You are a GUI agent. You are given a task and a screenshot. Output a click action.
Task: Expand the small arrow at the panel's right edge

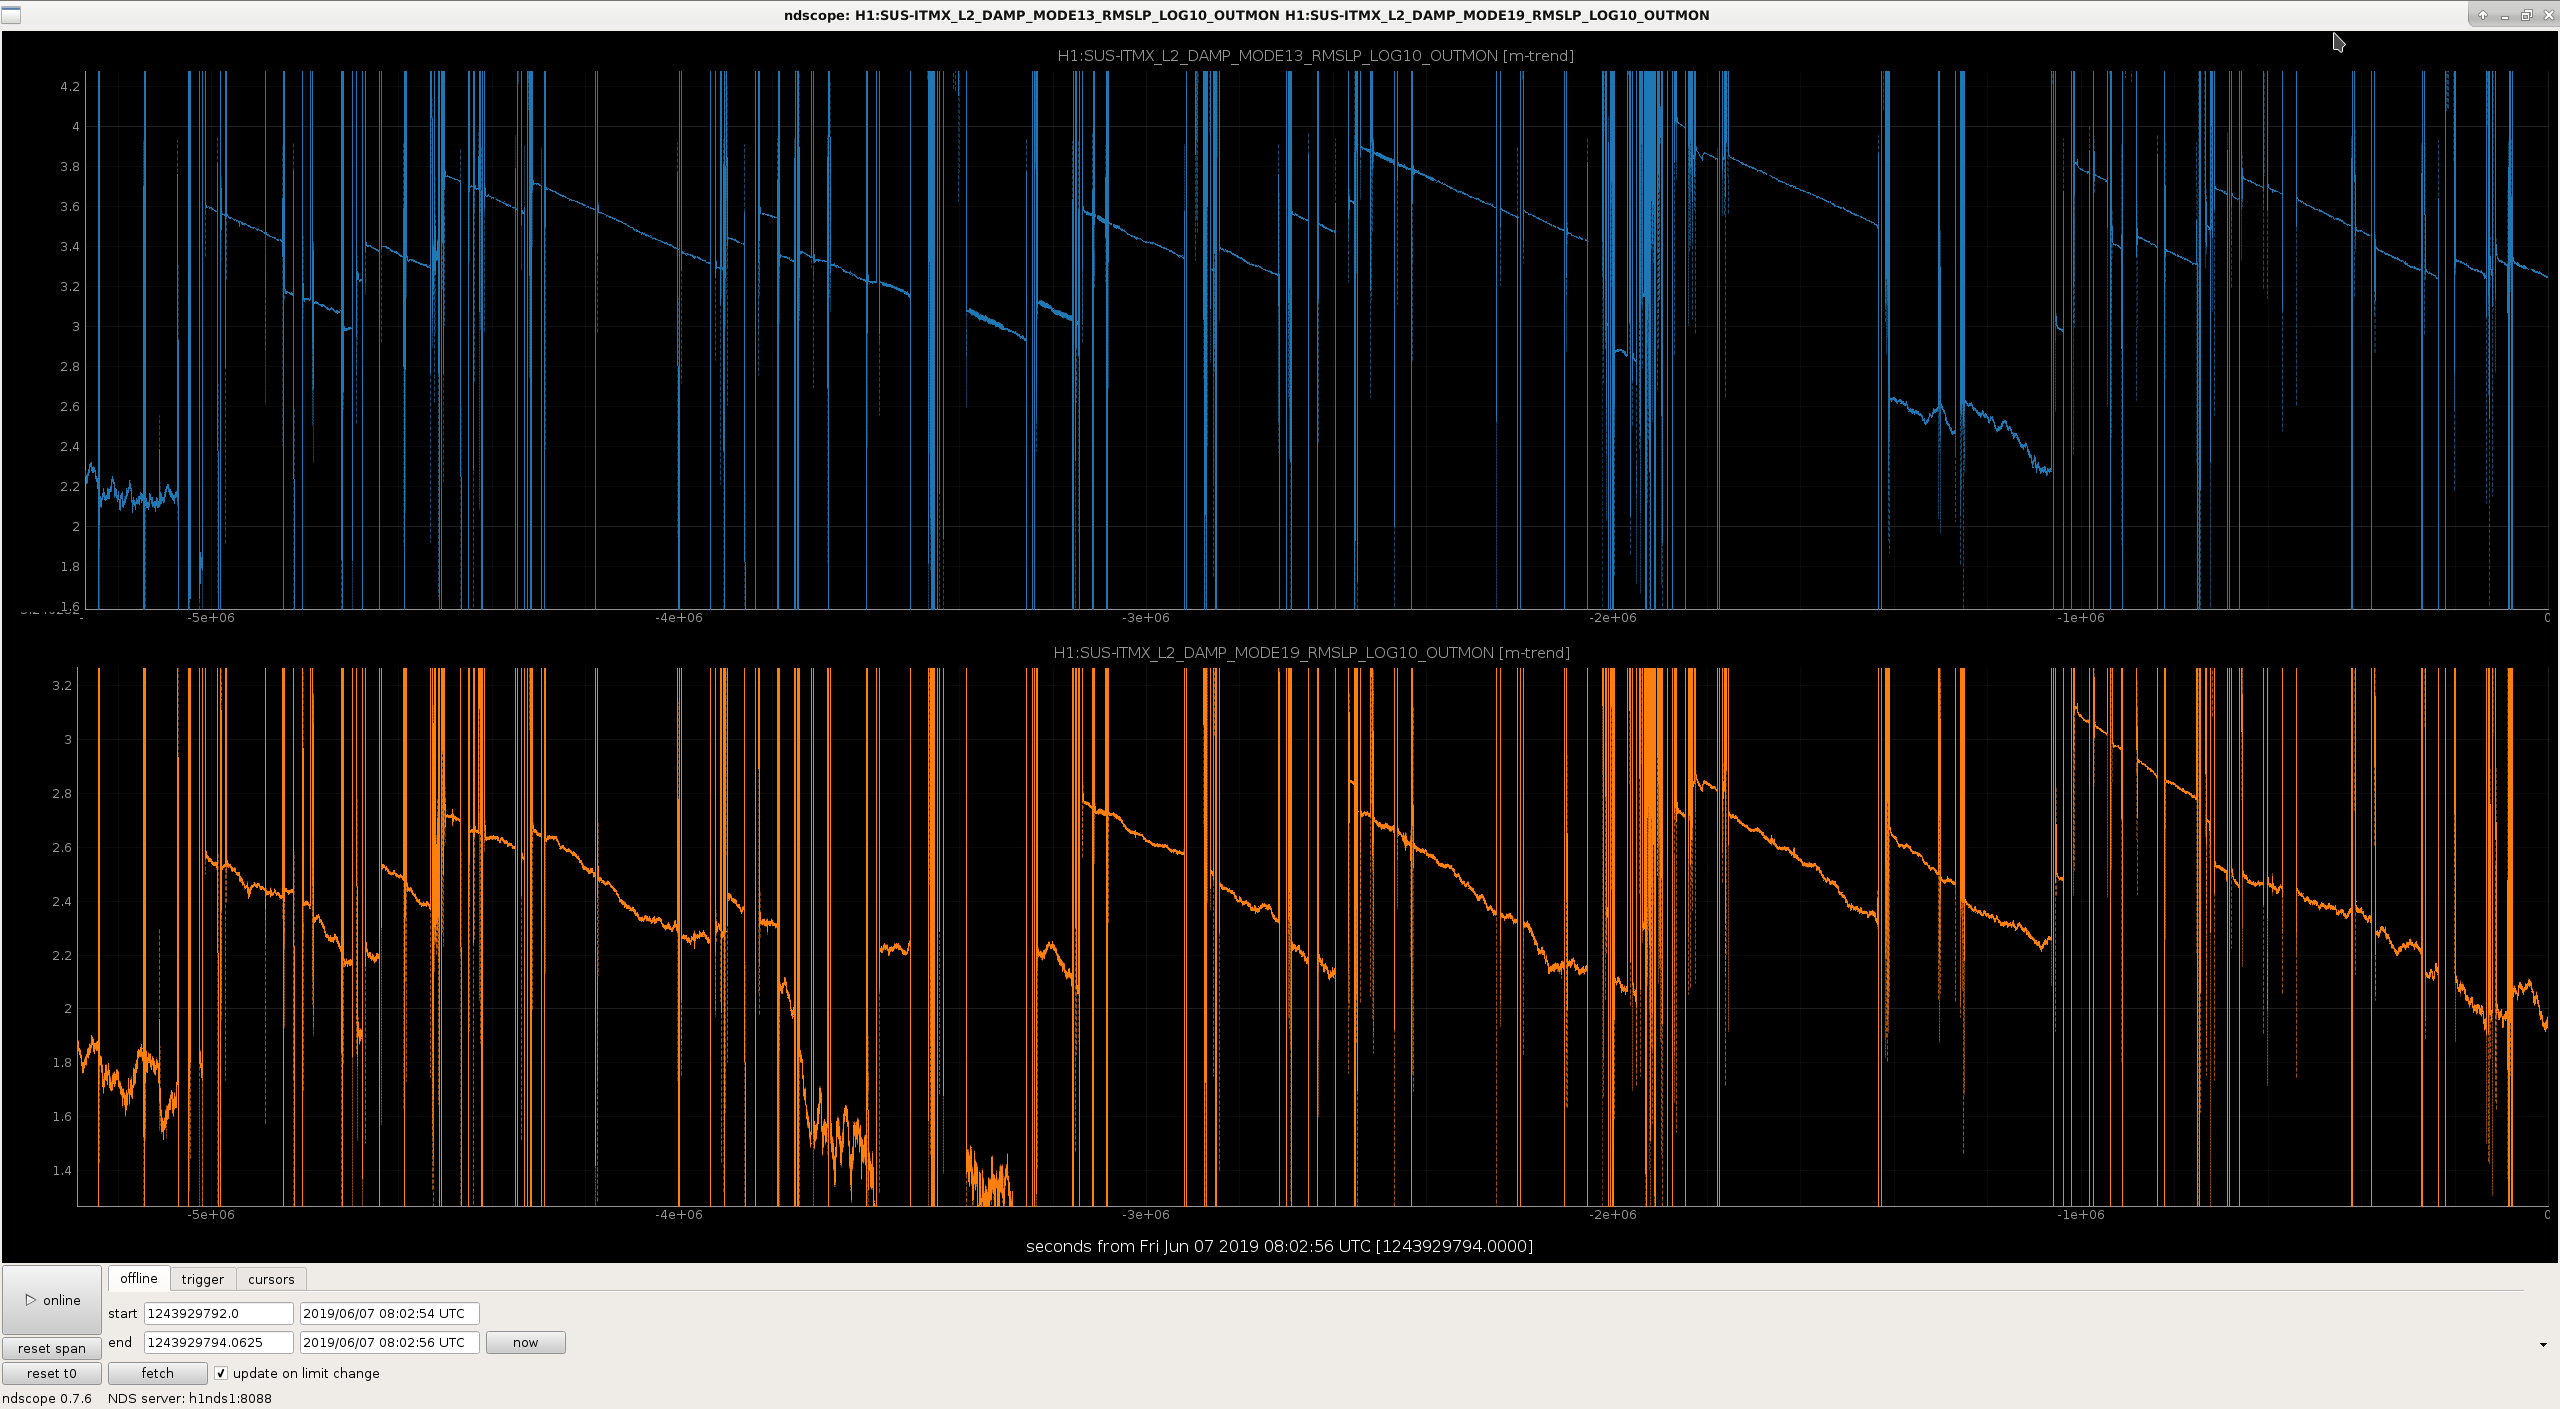coord(2543,1345)
